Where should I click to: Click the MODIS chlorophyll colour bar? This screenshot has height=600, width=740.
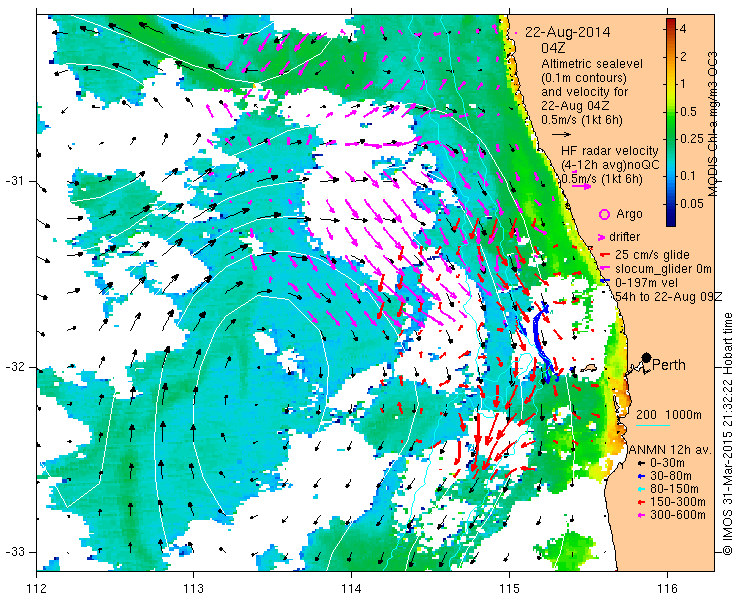(671, 122)
